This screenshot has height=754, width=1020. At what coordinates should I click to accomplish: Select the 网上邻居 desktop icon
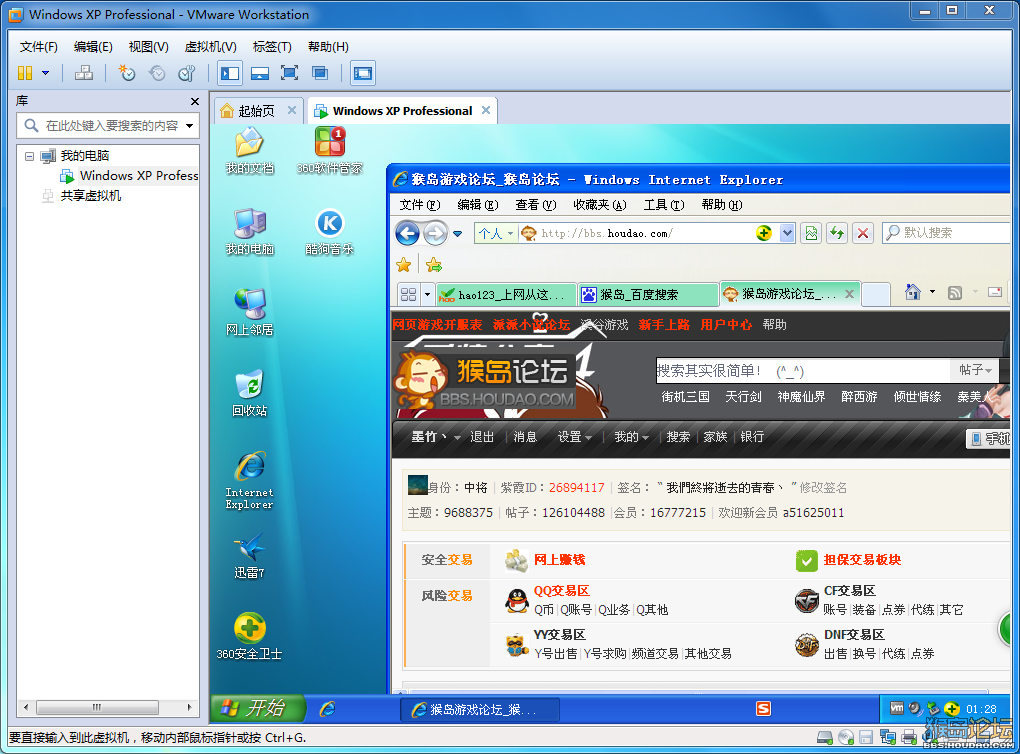pyautogui.click(x=249, y=312)
